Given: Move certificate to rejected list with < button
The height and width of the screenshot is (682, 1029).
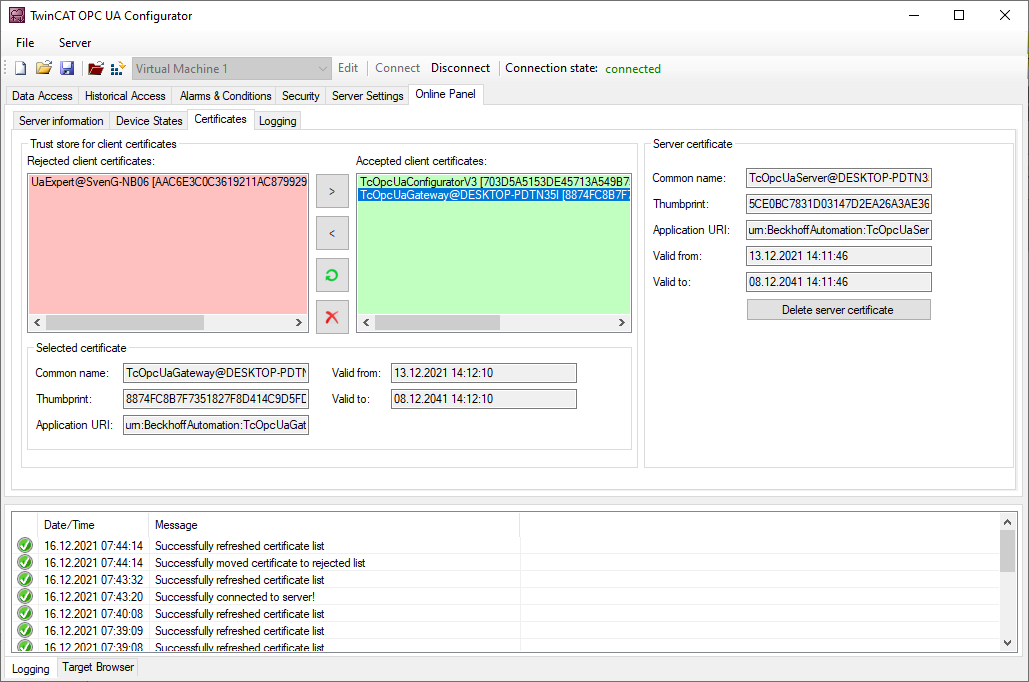Looking at the screenshot, I should 332,233.
